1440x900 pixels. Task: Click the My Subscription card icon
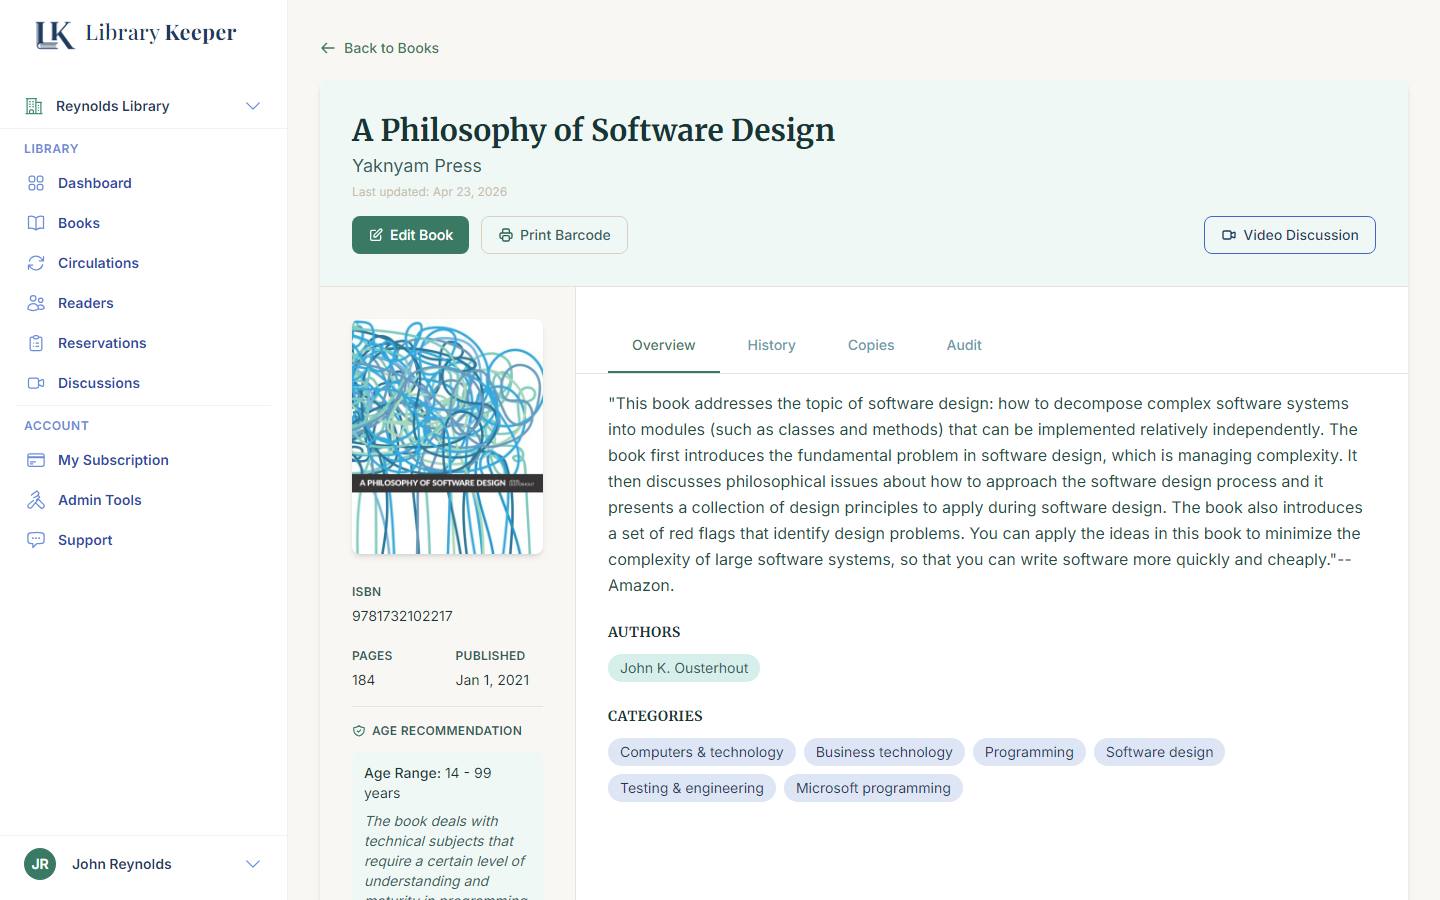(36, 460)
